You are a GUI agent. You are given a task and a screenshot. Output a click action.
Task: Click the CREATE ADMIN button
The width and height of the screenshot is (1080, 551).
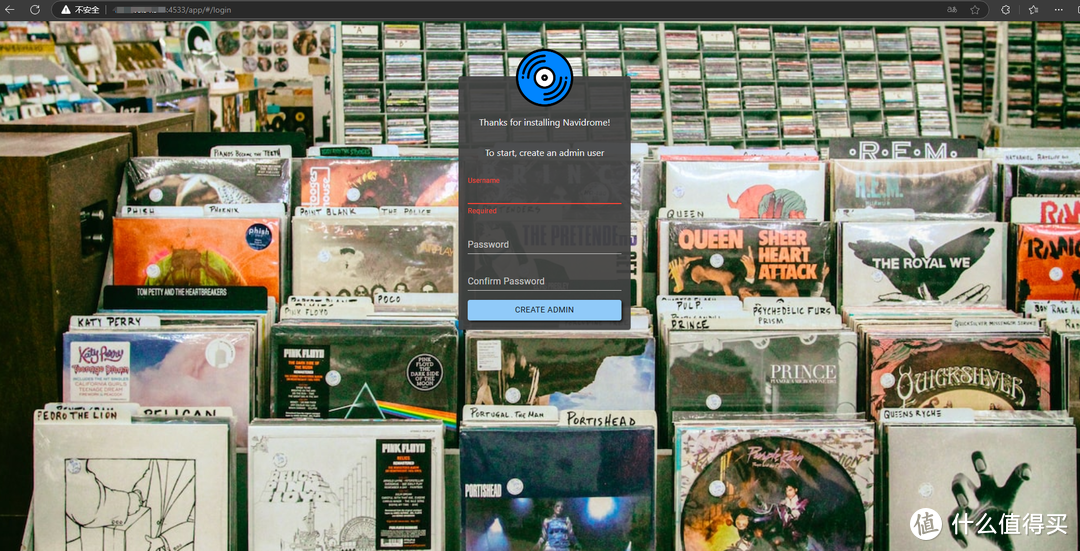pyautogui.click(x=544, y=310)
